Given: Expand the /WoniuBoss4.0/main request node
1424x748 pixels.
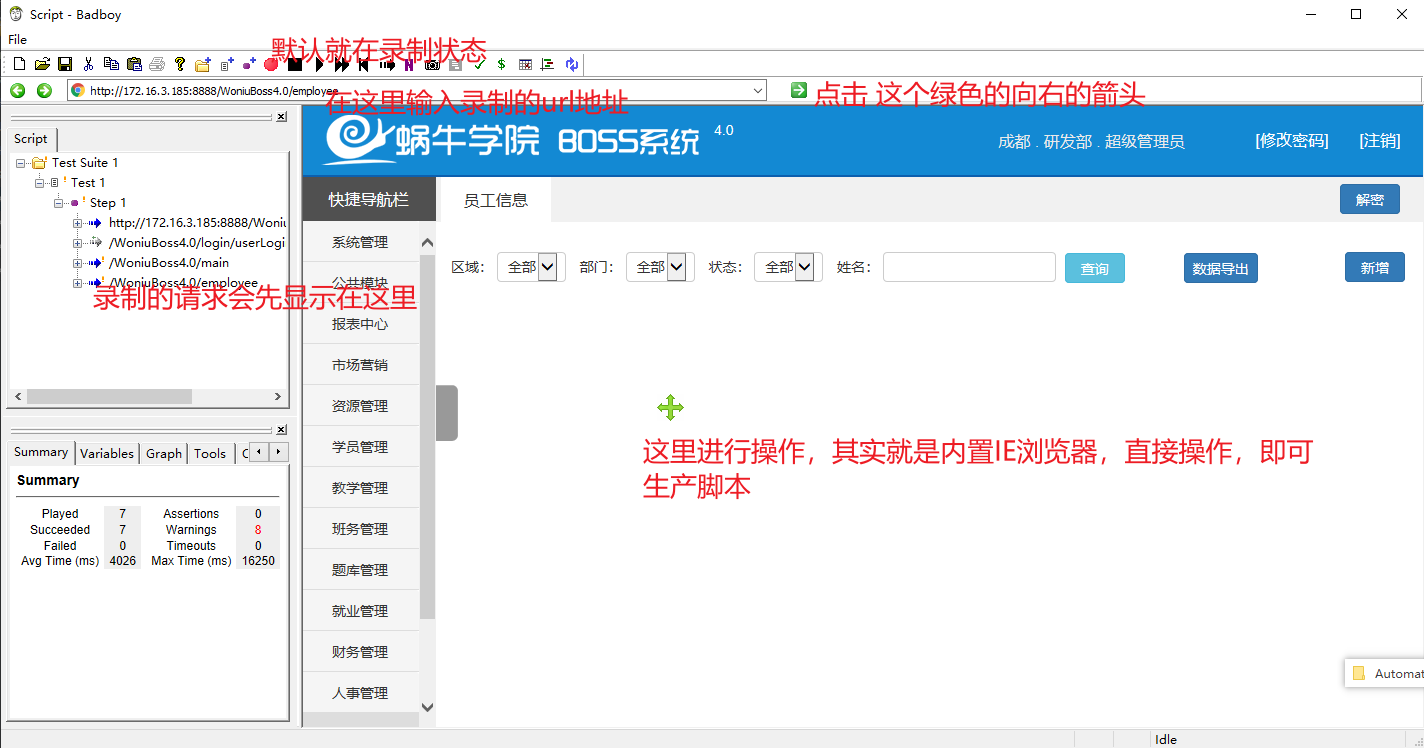Looking at the screenshot, I should [x=78, y=263].
